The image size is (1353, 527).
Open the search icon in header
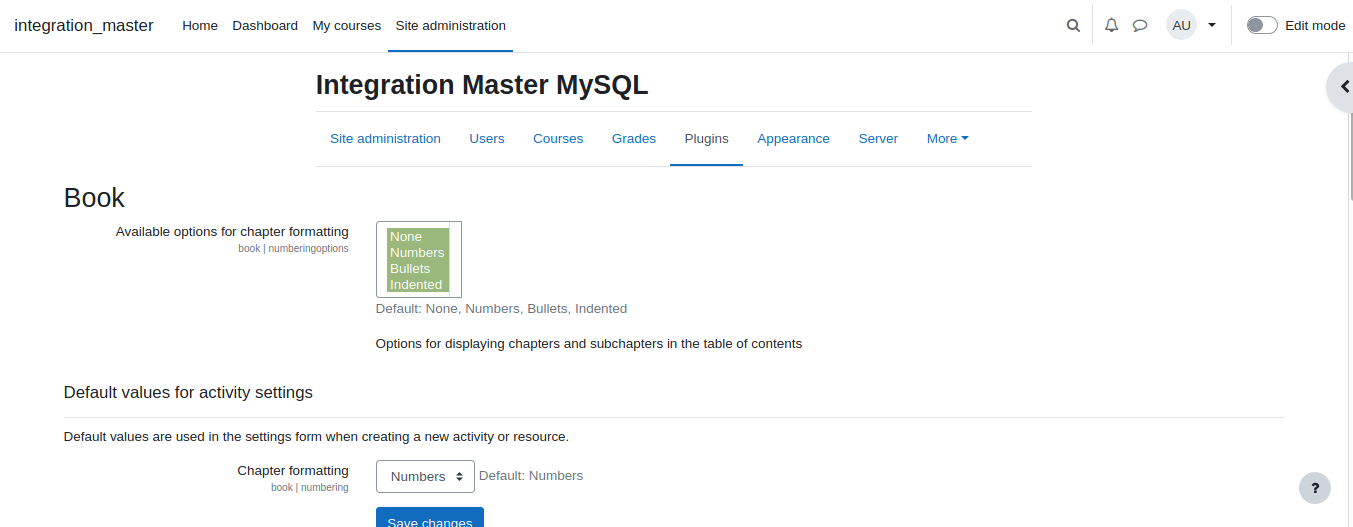pos(1073,26)
